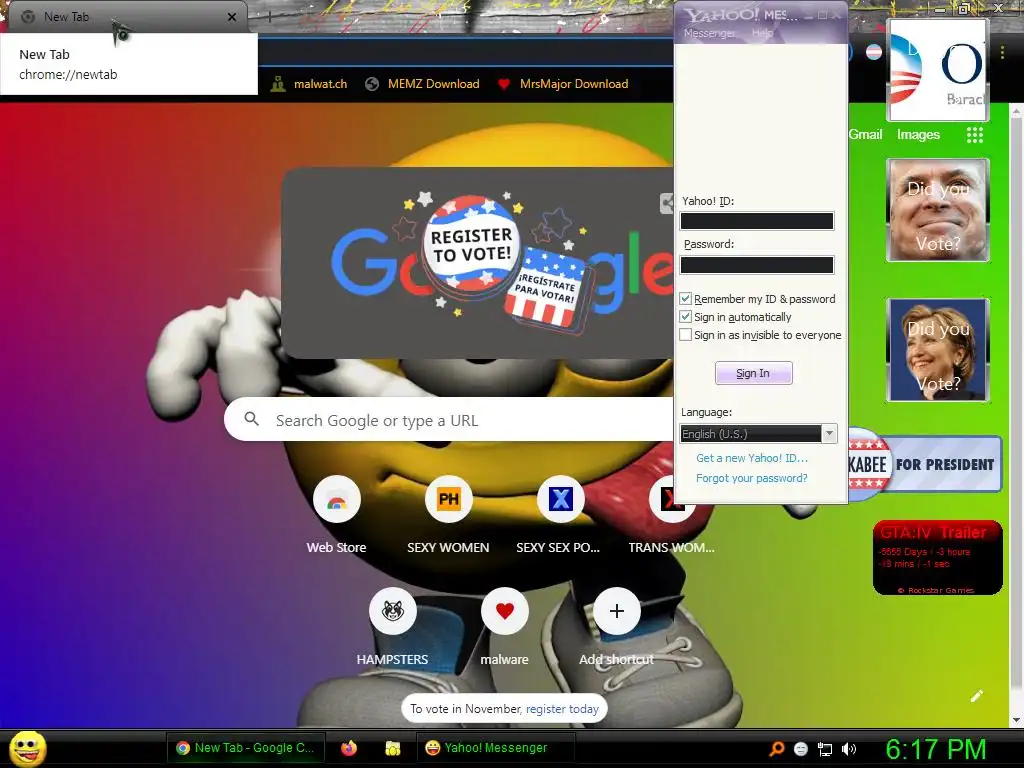Click the pencil Customize Chrome icon
The width and height of the screenshot is (1024, 768).
point(977,696)
